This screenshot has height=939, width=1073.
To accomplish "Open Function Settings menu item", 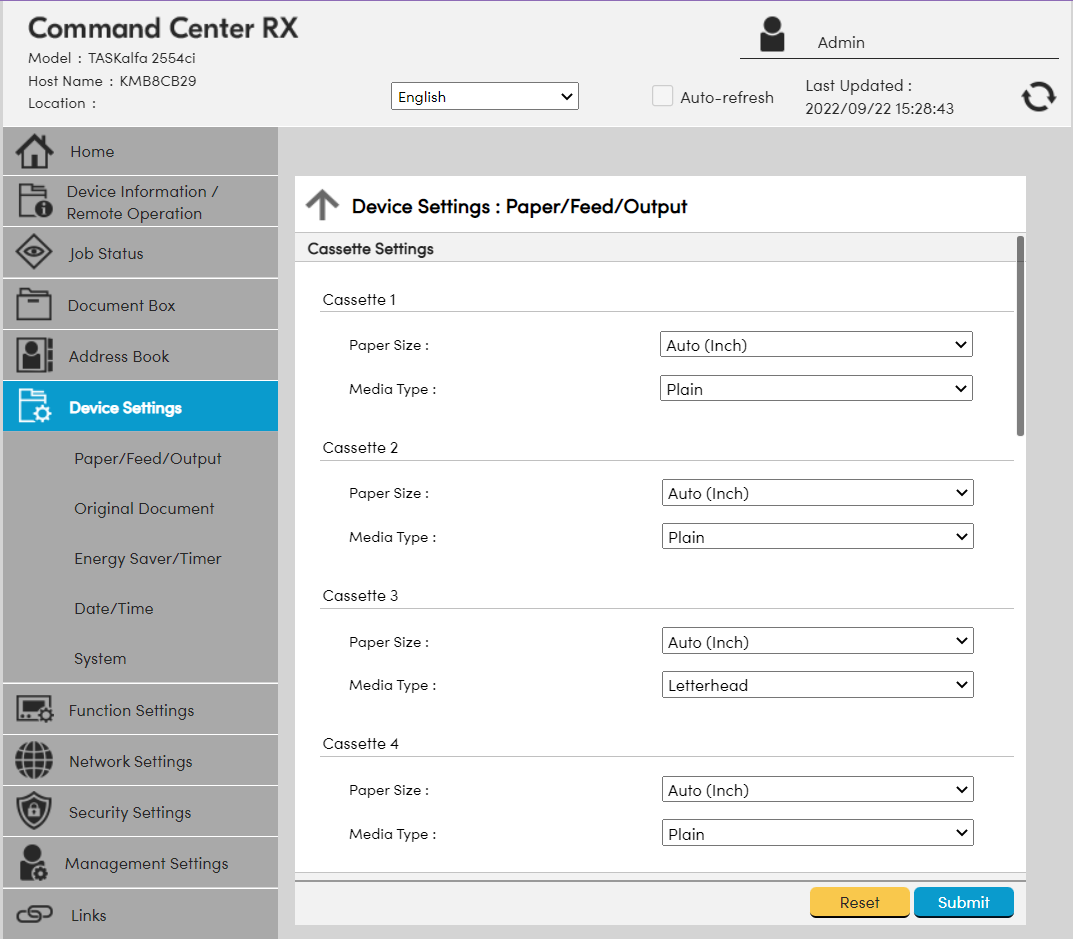I will click(x=140, y=710).
